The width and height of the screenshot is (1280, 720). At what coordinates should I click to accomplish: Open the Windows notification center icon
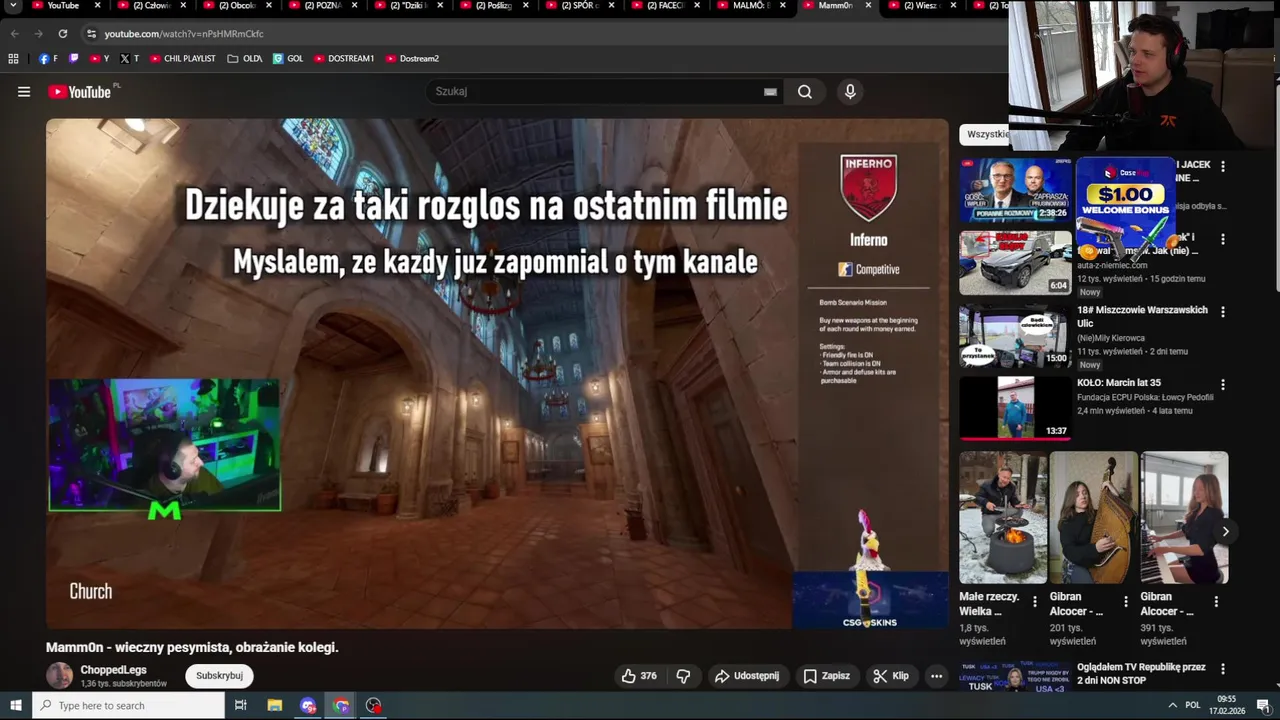pos(1263,706)
